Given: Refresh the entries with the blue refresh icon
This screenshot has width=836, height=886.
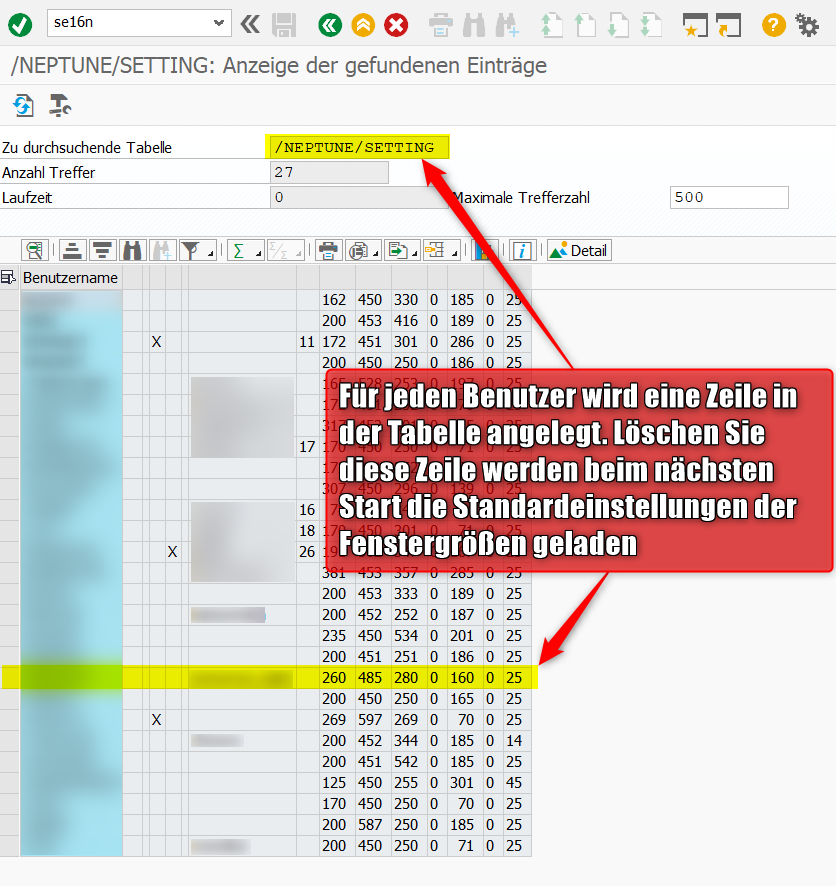Looking at the screenshot, I should click(24, 106).
